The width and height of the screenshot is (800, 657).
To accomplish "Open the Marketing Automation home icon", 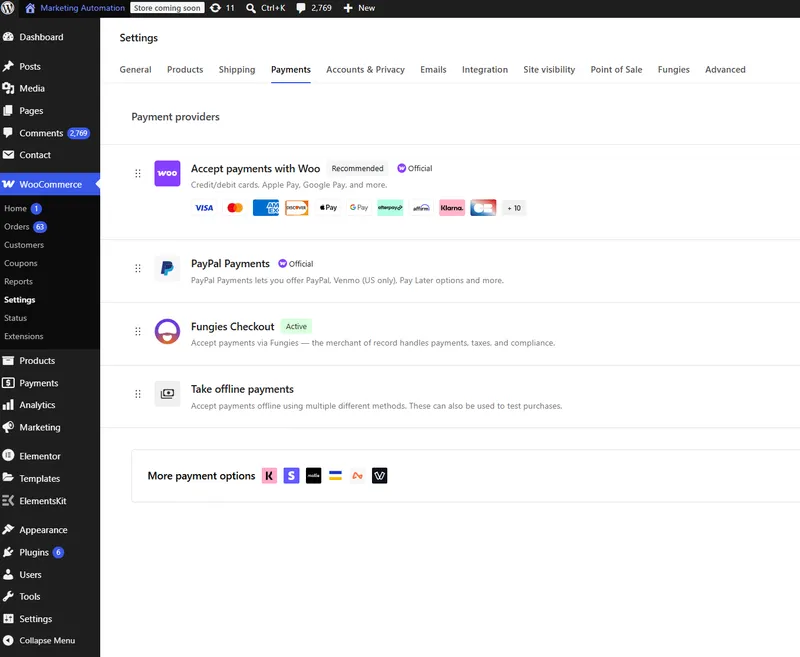I will [30, 8].
